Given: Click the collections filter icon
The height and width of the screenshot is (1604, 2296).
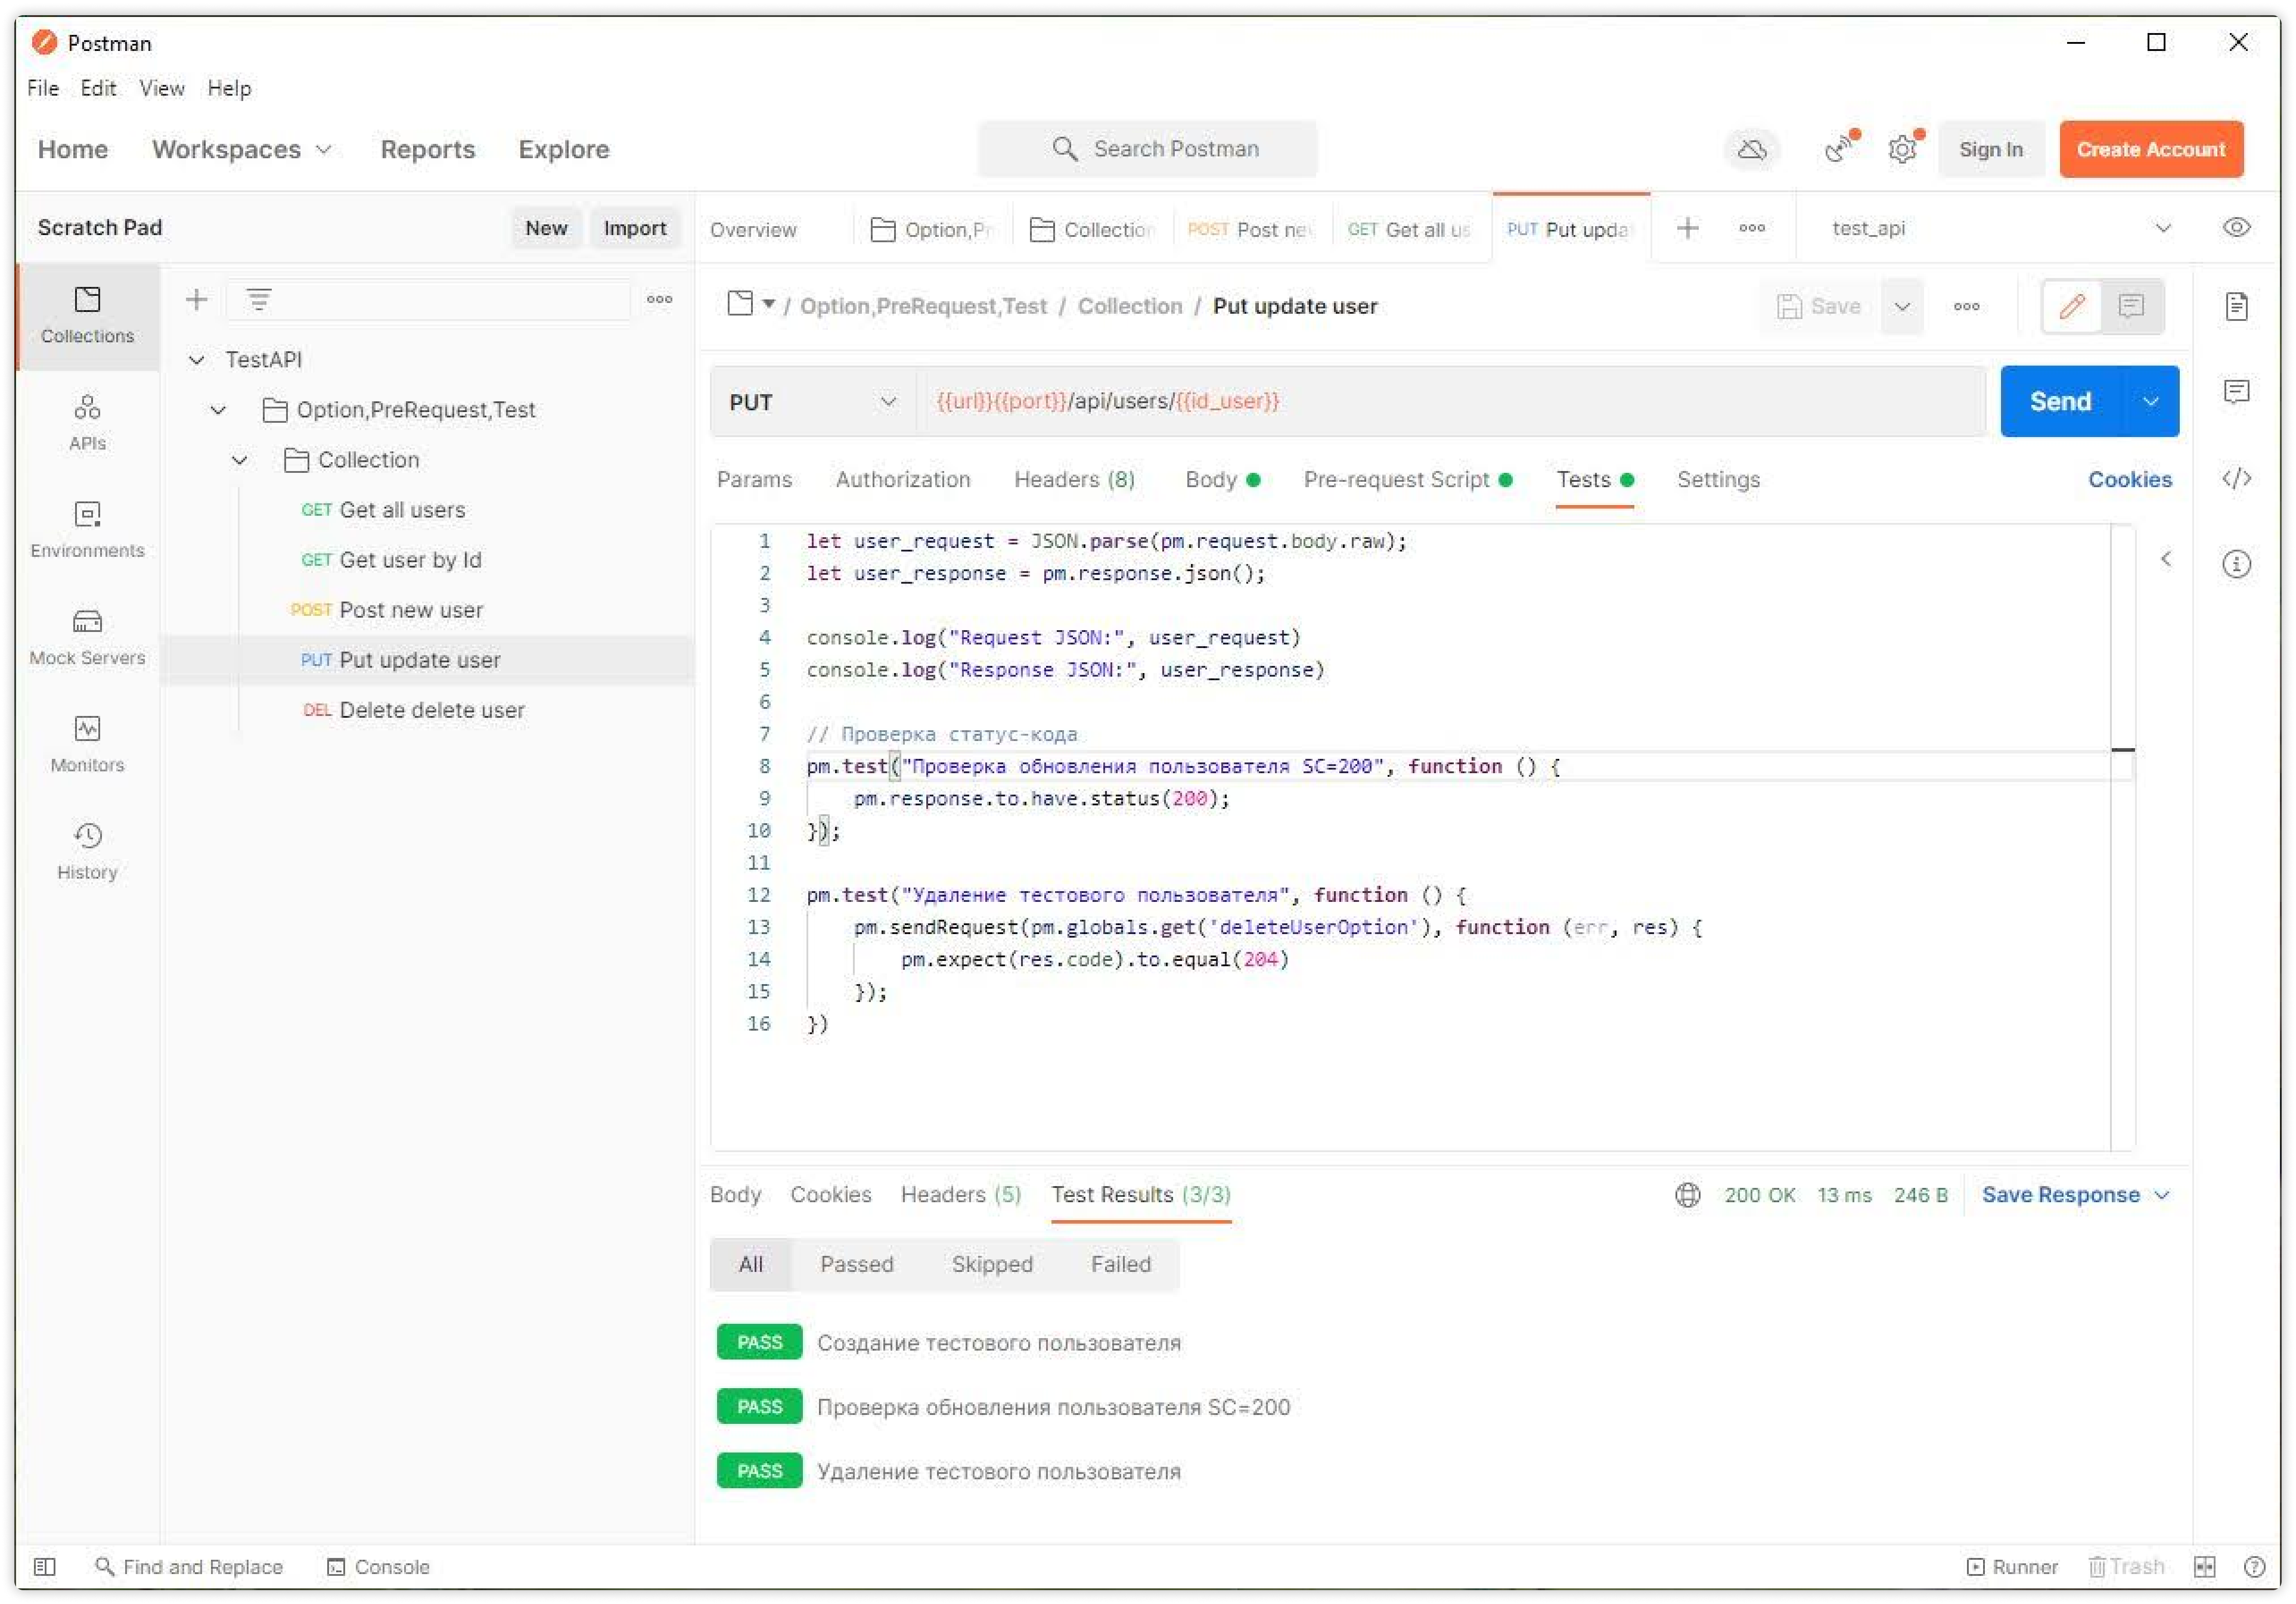Looking at the screenshot, I should 259,299.
